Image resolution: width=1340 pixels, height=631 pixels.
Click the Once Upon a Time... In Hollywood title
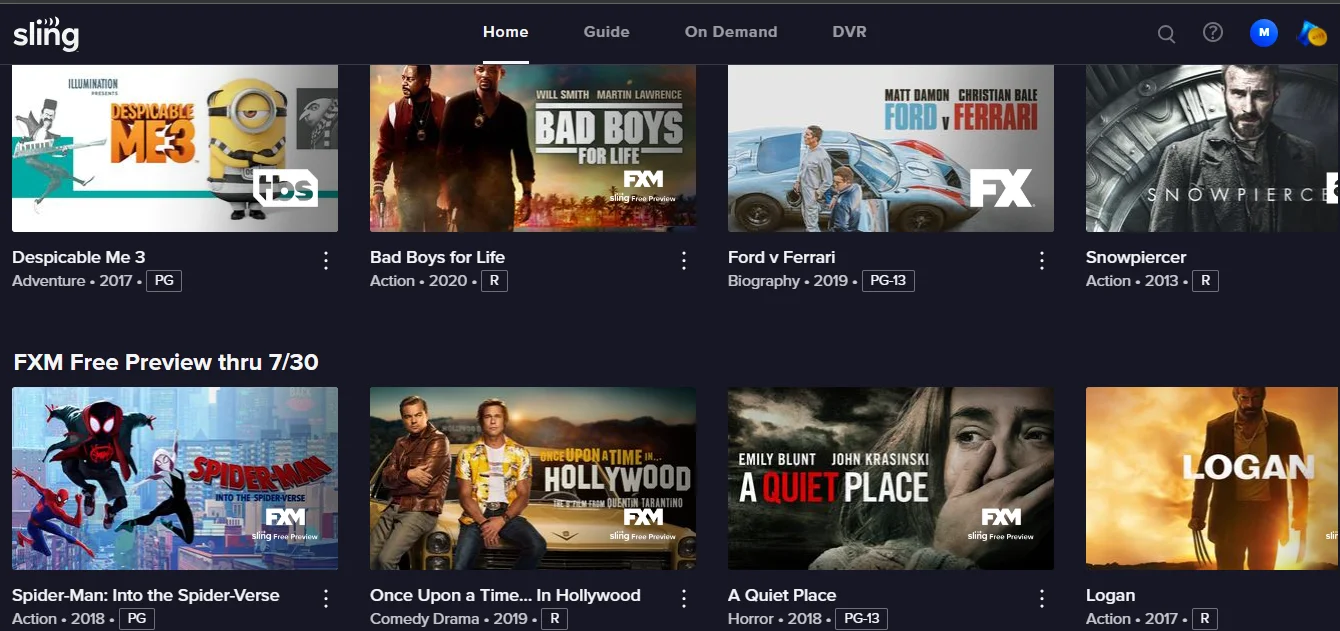pyautogui.click(x=505, y=595)
